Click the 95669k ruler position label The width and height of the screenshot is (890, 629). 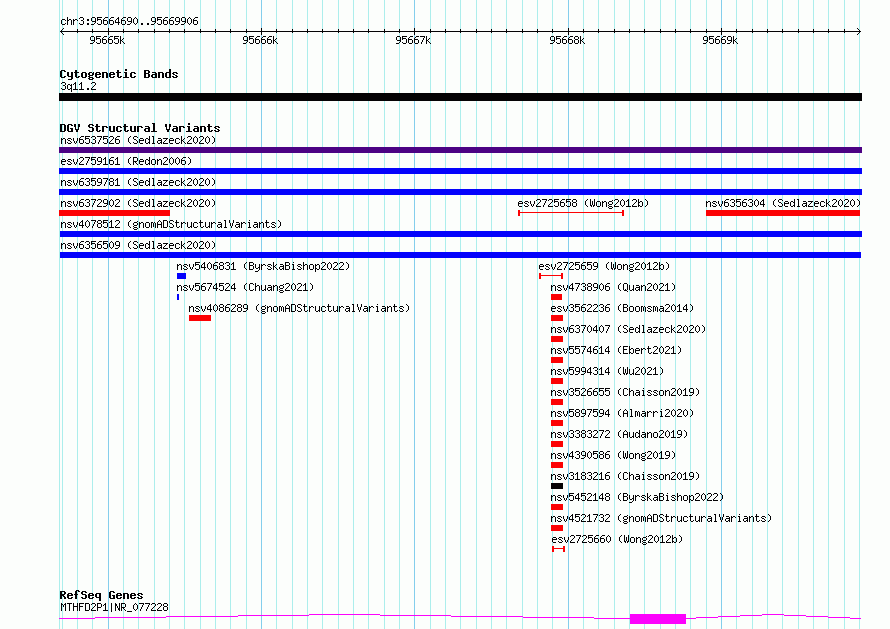(x=720, y=40)
